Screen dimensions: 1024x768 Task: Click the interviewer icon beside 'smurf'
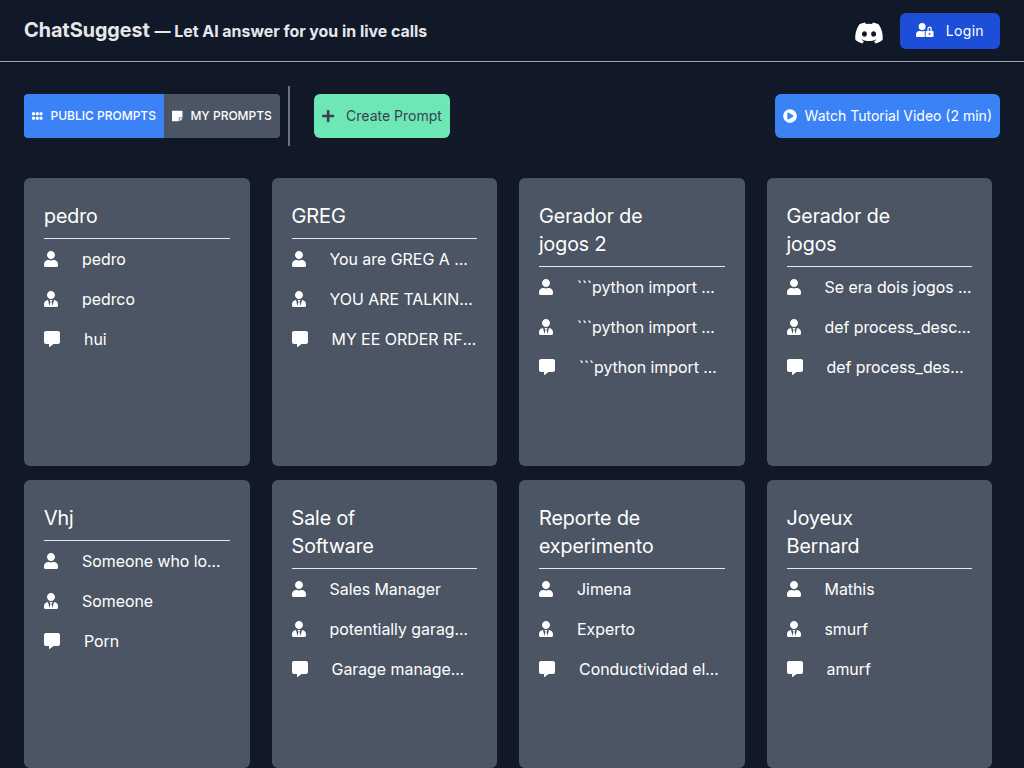pos(794,629)
